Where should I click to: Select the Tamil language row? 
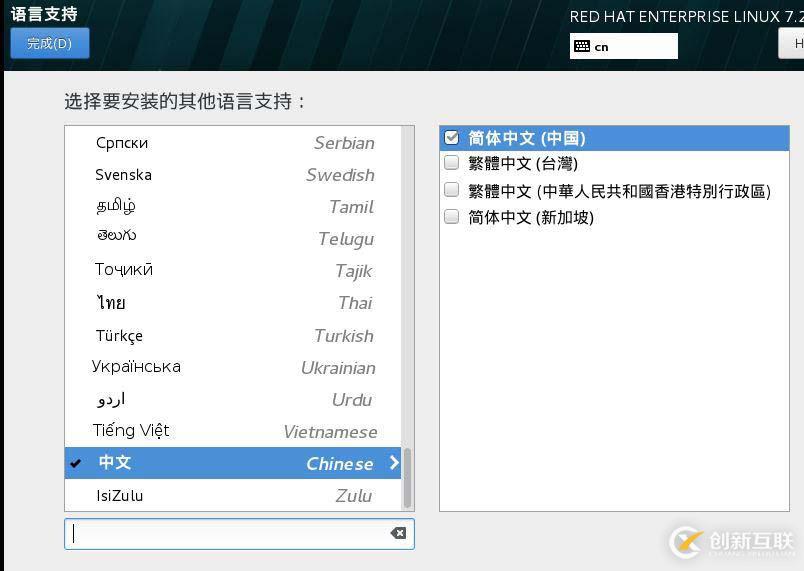click(x=233, y=207)
